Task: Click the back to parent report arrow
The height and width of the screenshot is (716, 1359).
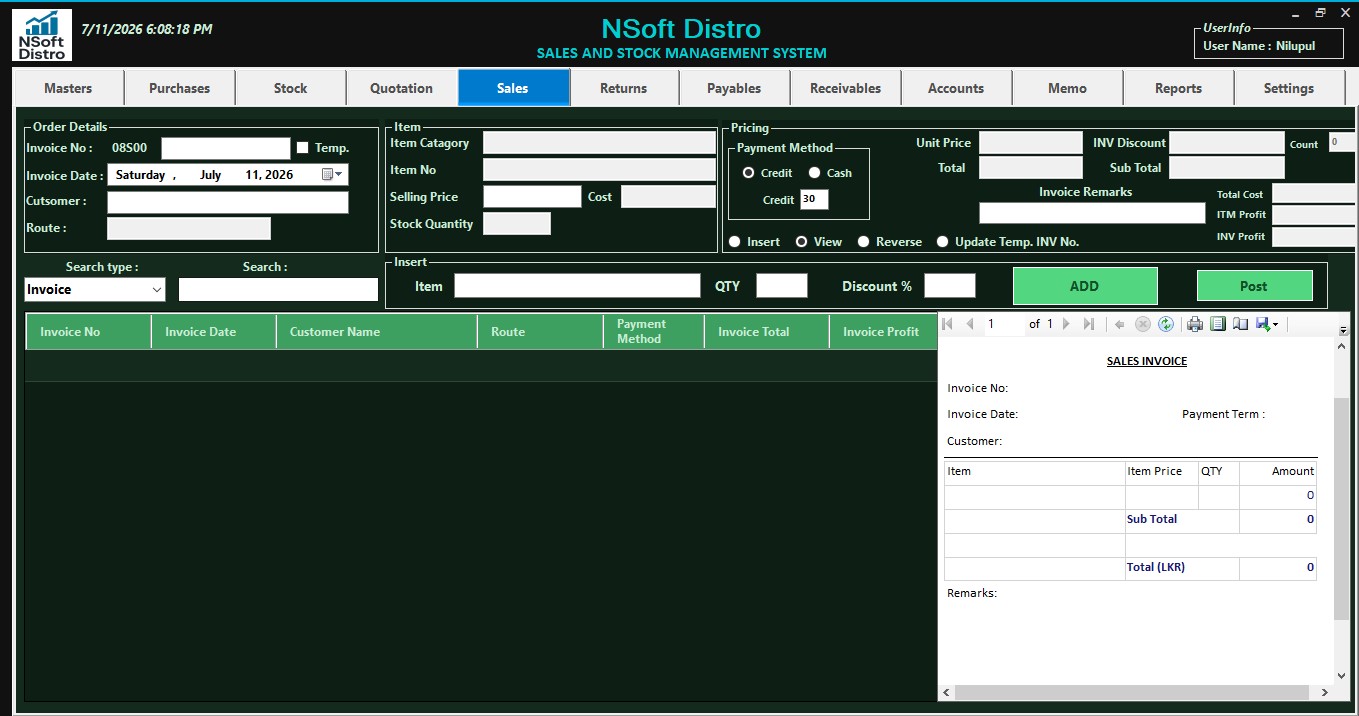Action: click(1119, 324)
